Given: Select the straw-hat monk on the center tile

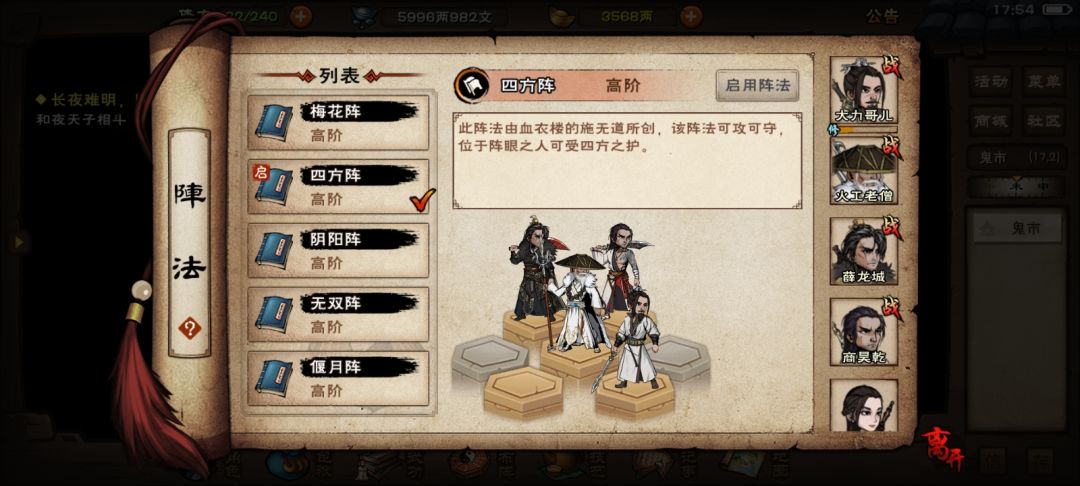Looking at the screenshot, I should [579, 303].
